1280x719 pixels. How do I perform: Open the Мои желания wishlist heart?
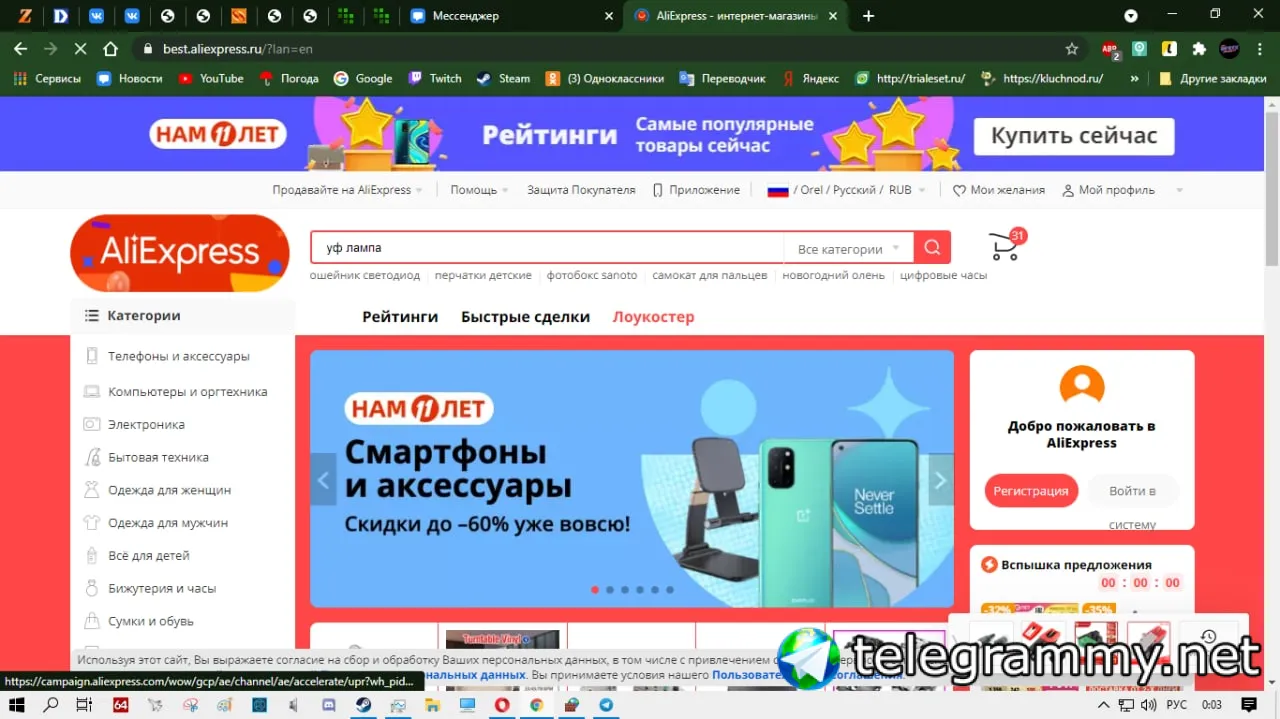[998, 190]
